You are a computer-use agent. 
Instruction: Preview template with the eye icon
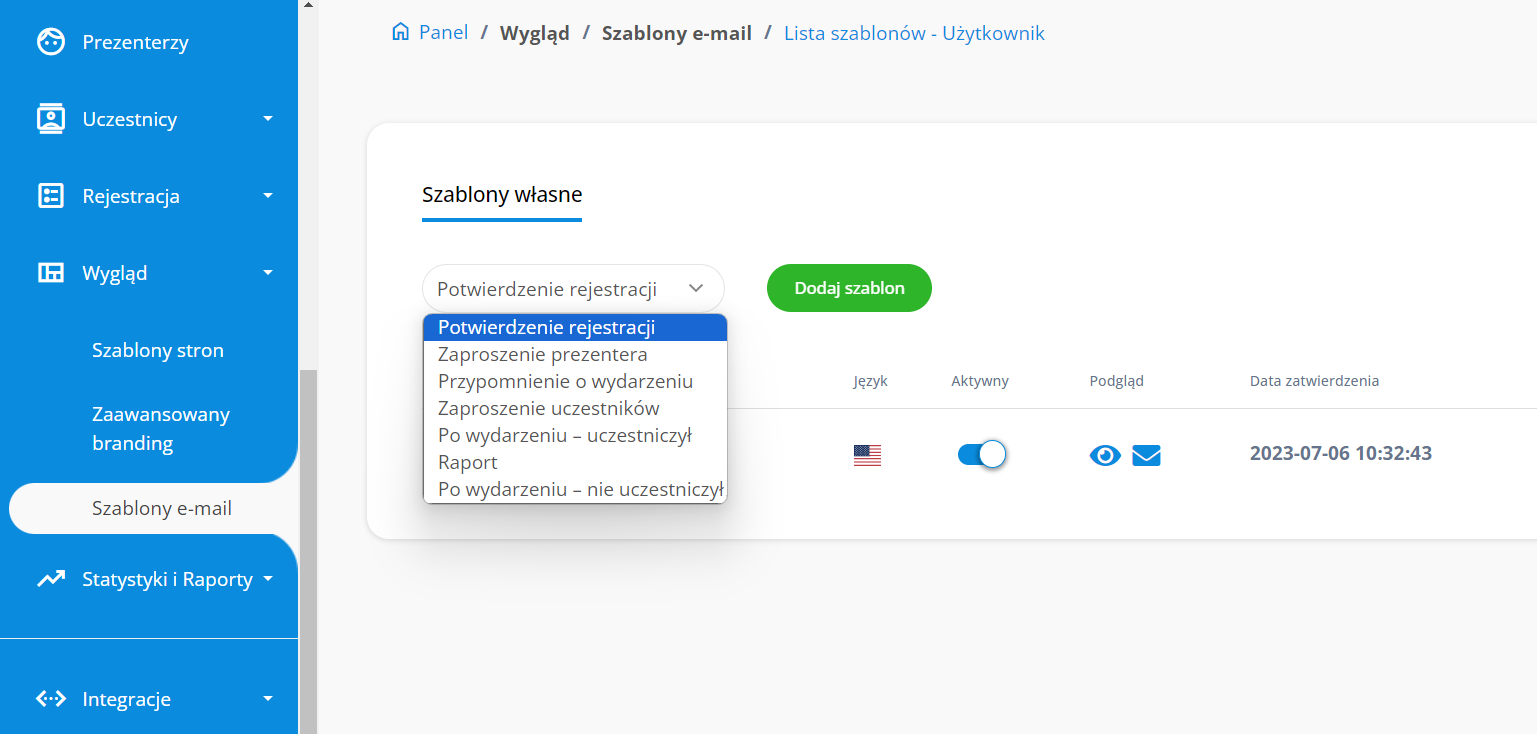click(1104, 455)
